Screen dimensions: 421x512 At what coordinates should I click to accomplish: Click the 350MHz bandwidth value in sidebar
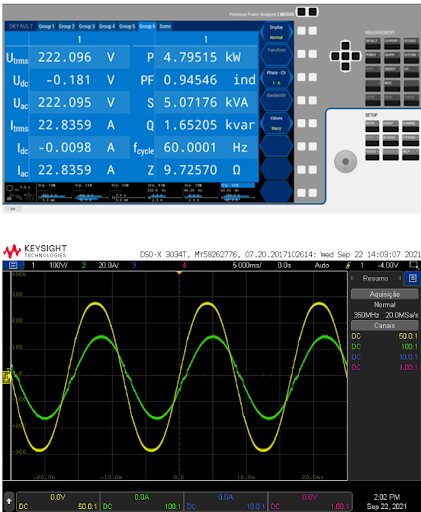point(366,315)
